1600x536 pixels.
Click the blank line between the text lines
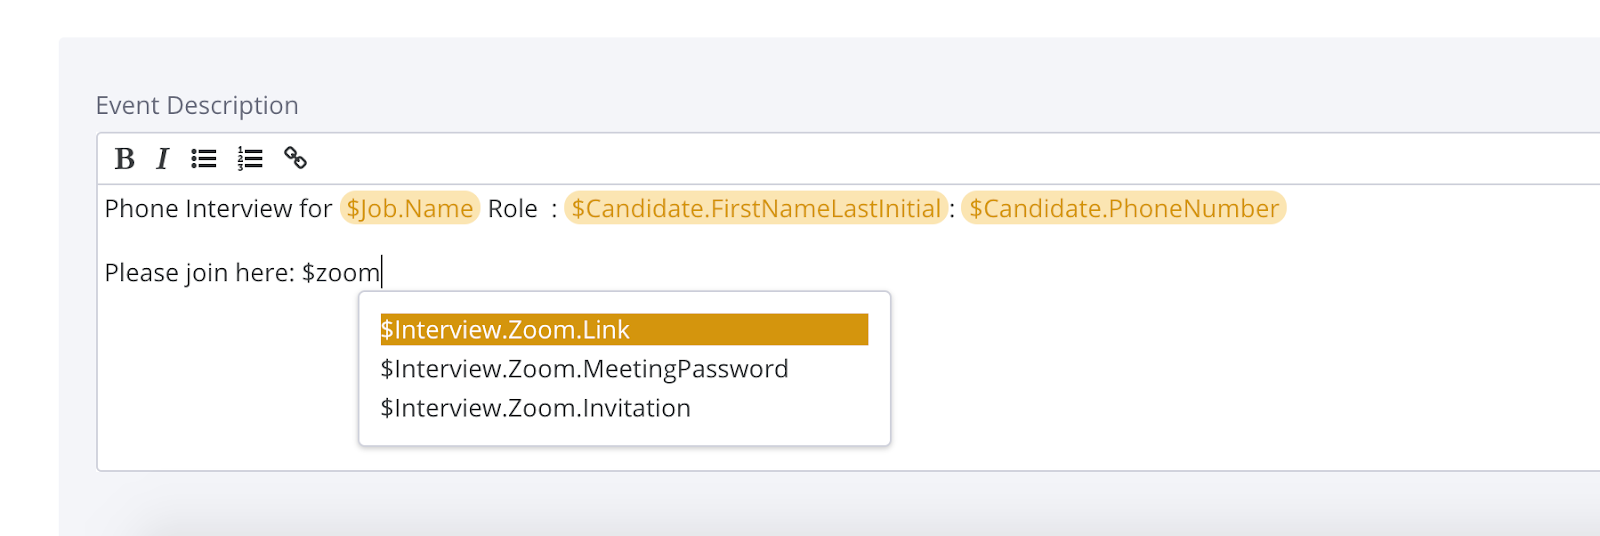(600, 241)
